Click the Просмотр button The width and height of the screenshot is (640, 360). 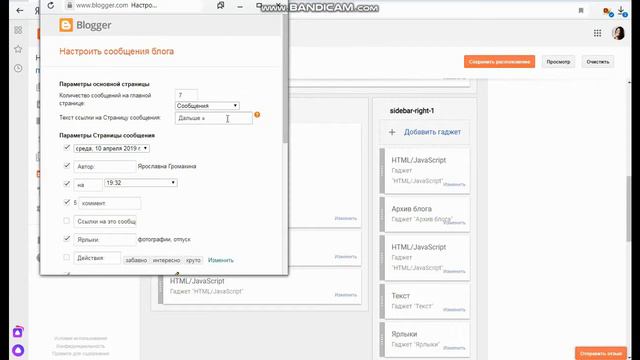[558, 62]
